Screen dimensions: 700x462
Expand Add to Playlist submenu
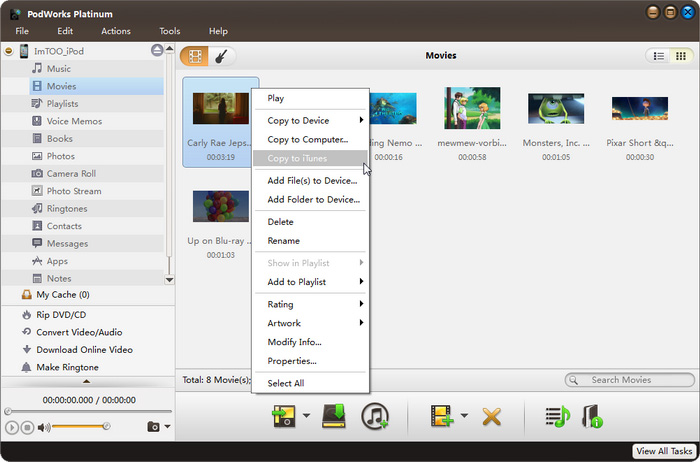click(310, 282)
